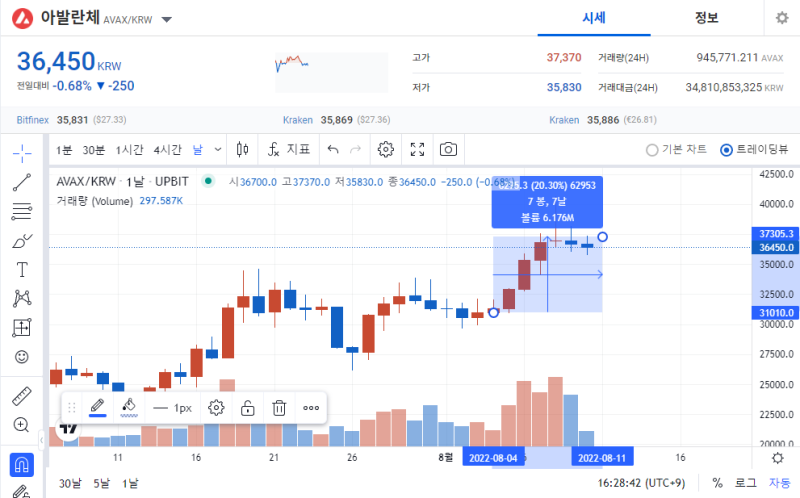Expand the AVAX/KRW market dropdown arrow
The width and height of the screenshot is (800, 498).
[167, 20]
